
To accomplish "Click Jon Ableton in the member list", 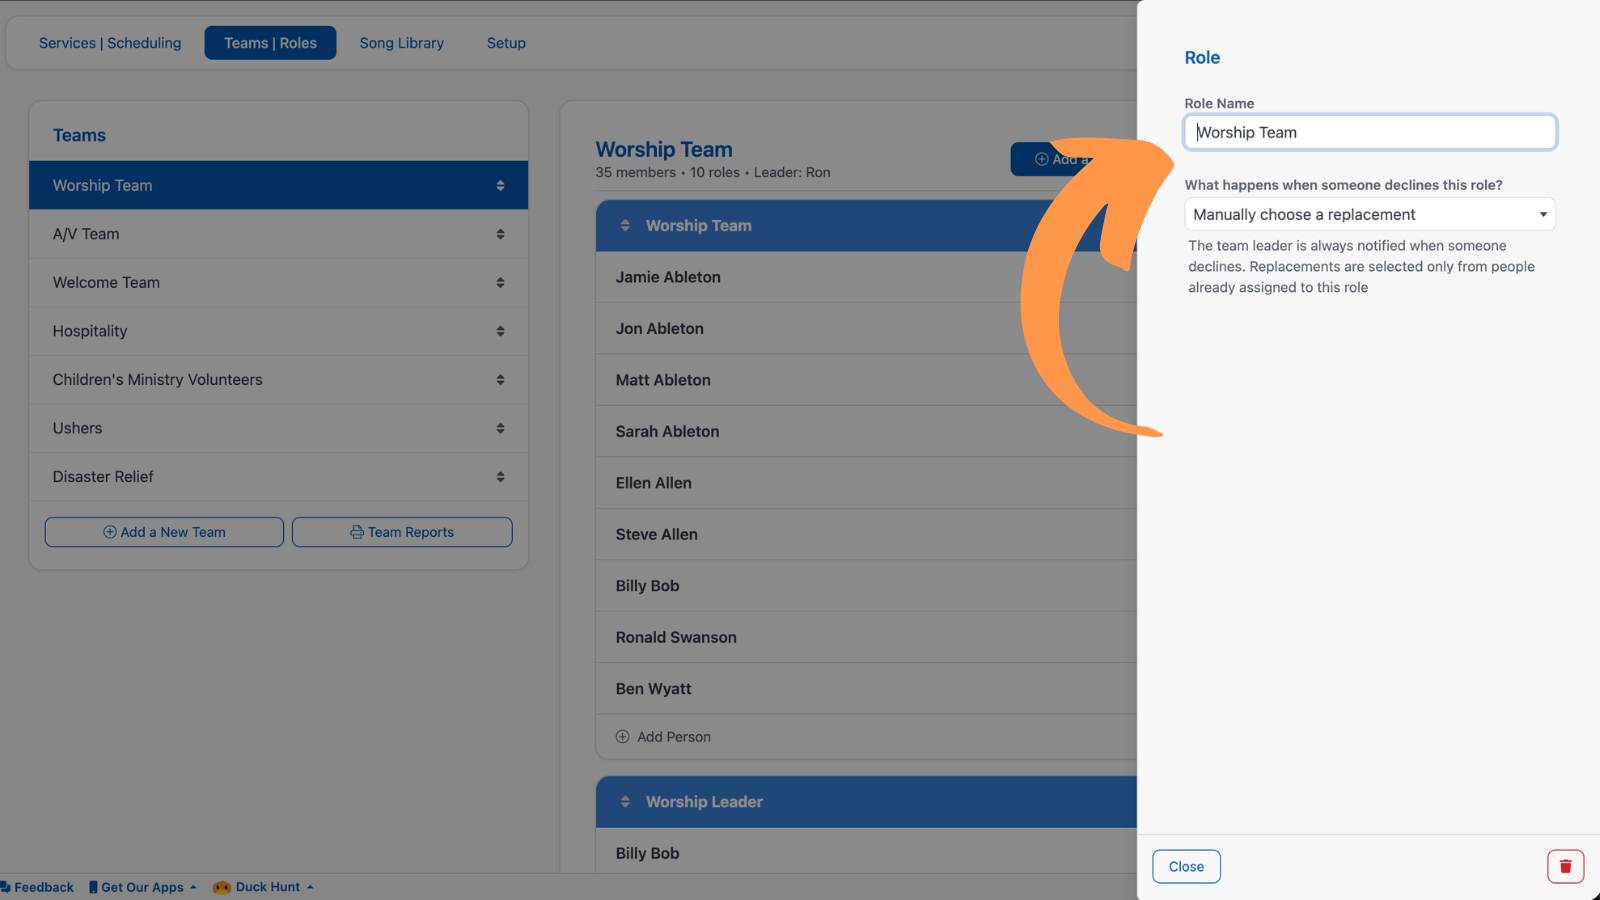I will tap(660, 329).
